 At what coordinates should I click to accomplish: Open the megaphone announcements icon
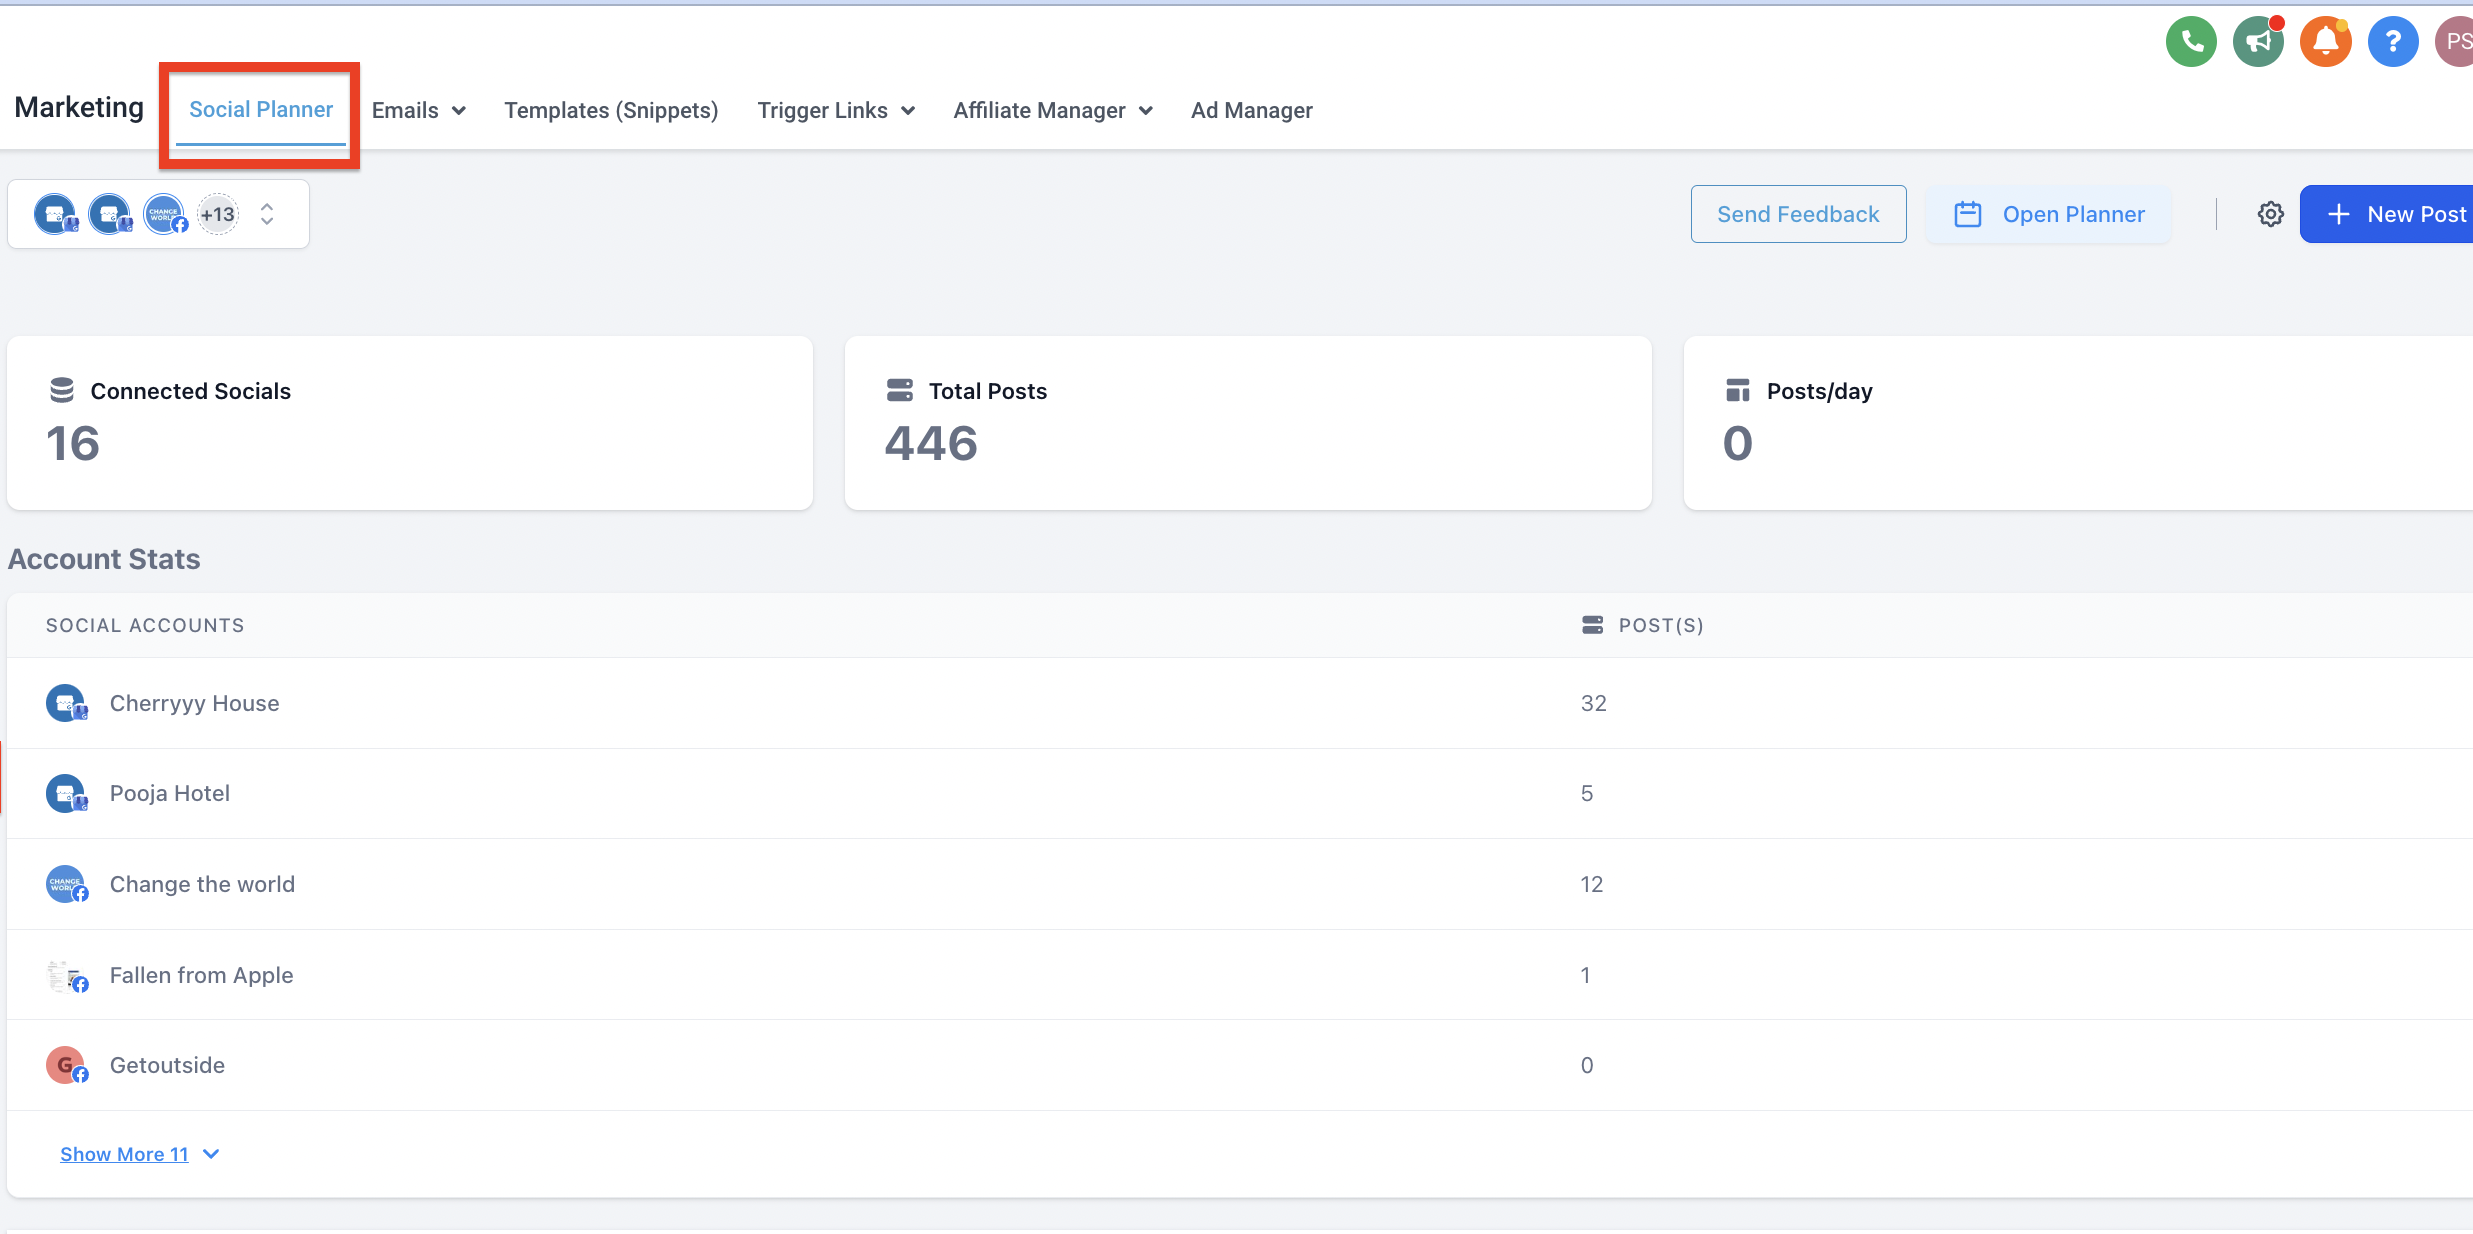2258,42
